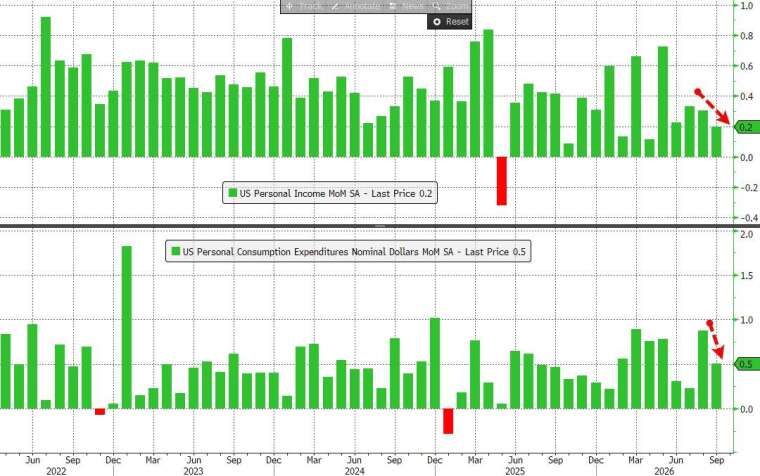This screenshot has height=476, width=760.
Task: Click the Reset button on the chart
Action: click(449, 21)
